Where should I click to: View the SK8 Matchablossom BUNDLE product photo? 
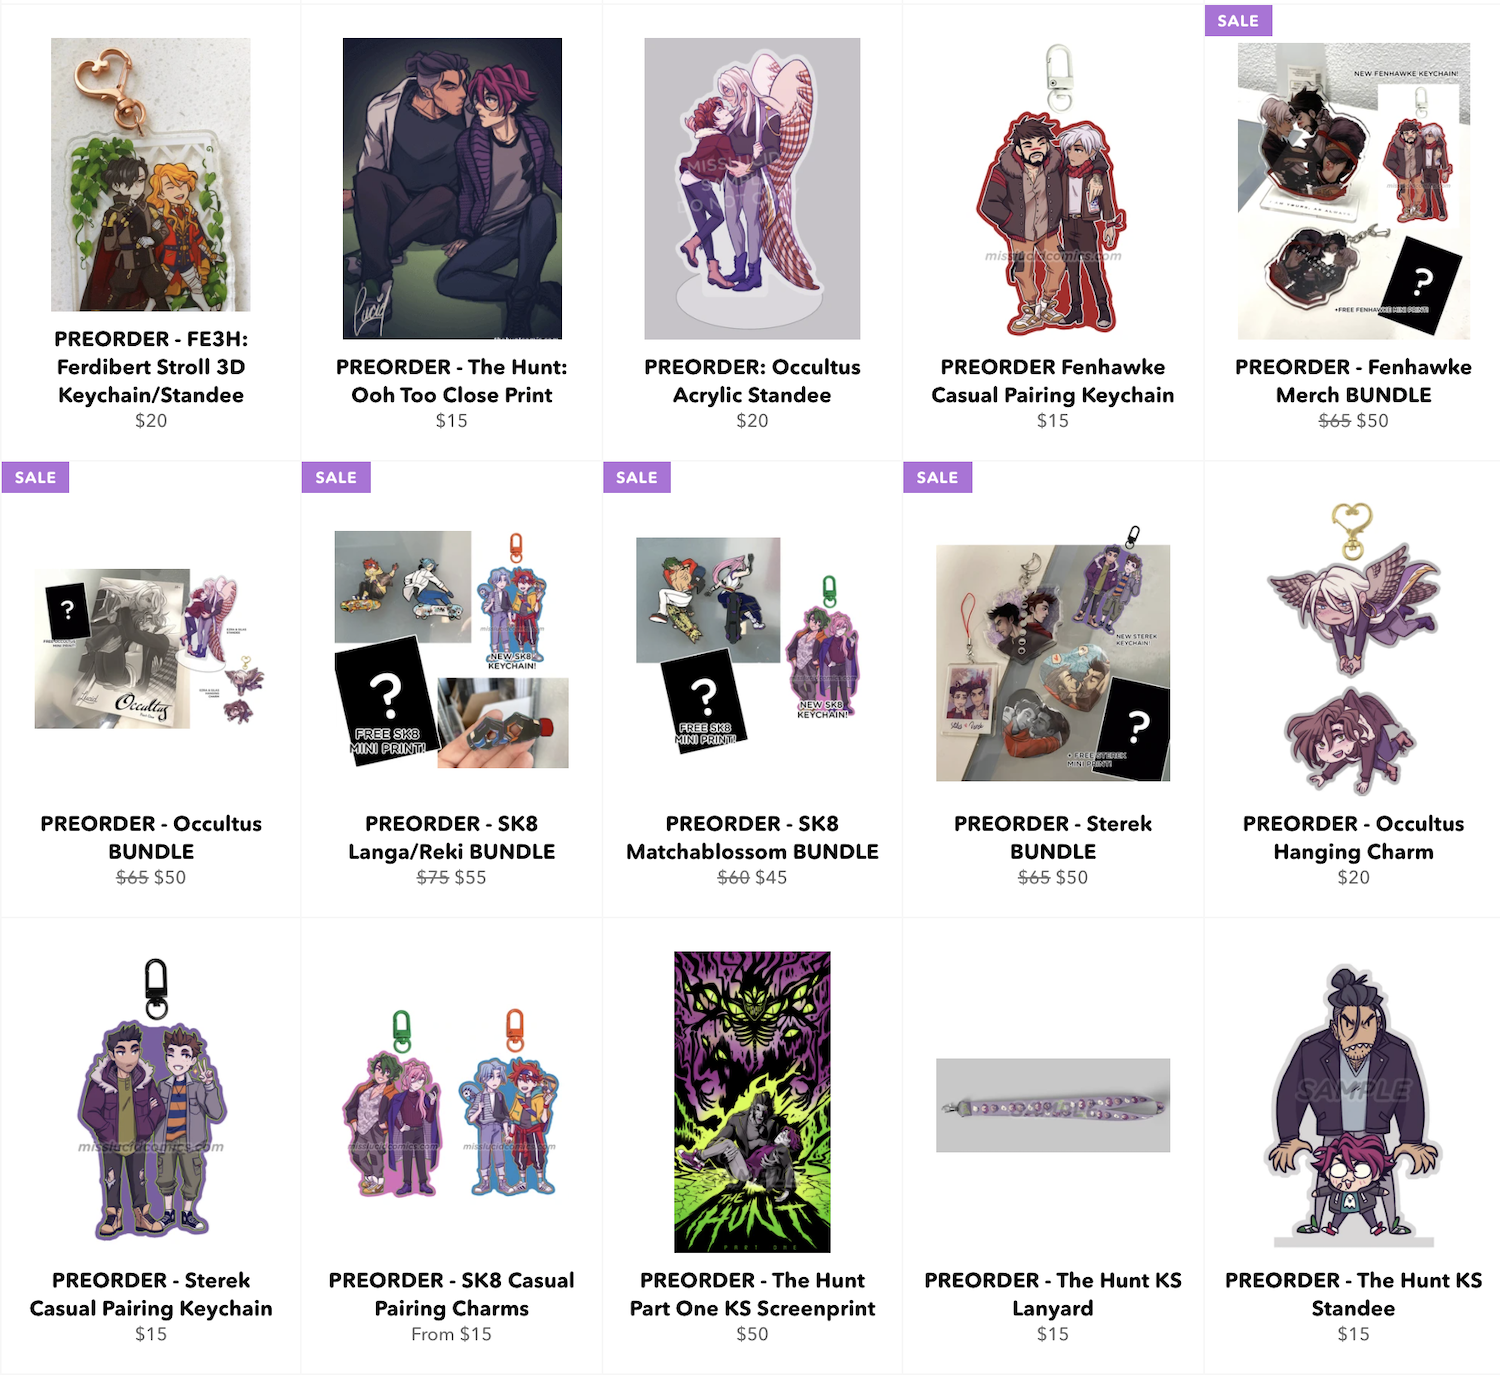(752, 645)
